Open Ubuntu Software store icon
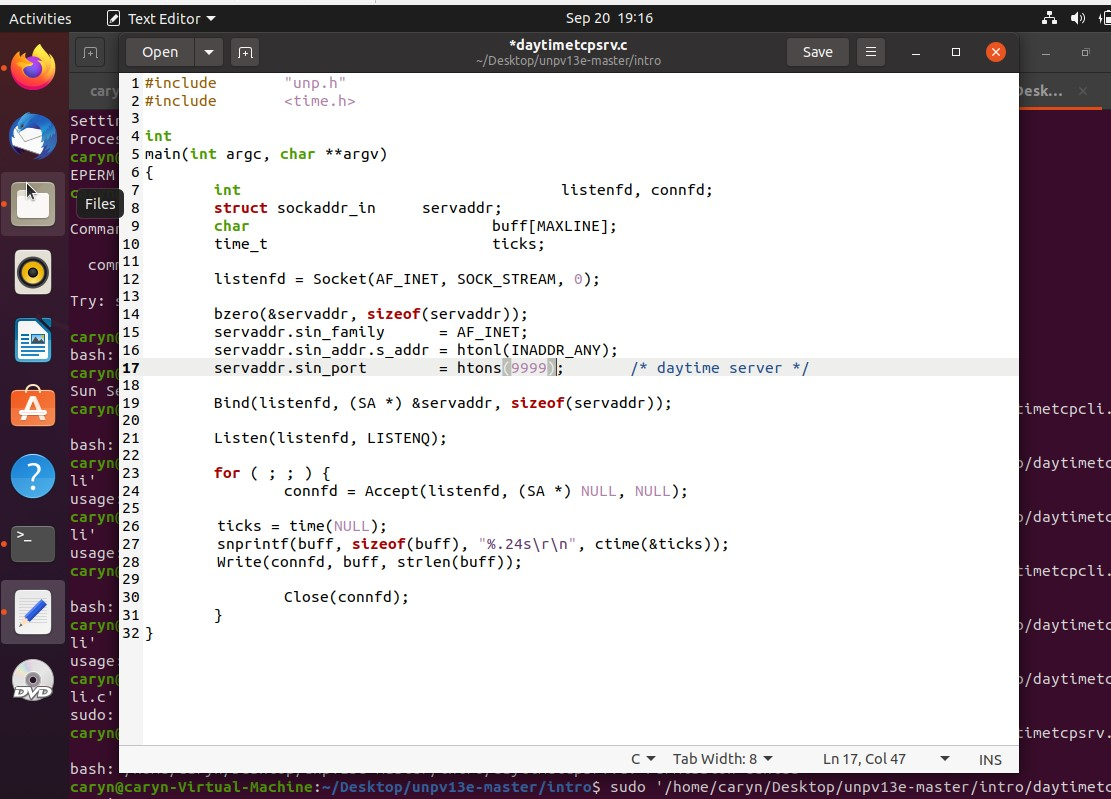The height and width of the screenshot is (799, 1111). click(x=33, y=408)
